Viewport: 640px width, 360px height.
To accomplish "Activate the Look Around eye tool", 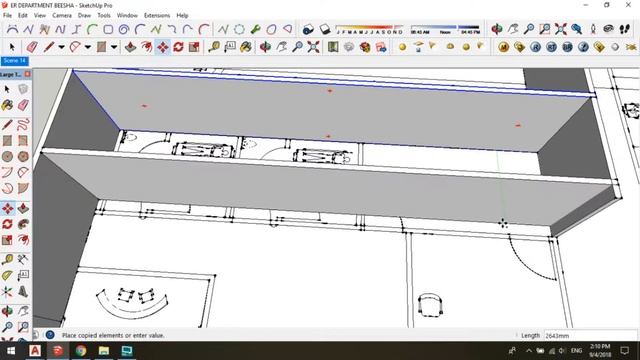I will click(608, 29).
